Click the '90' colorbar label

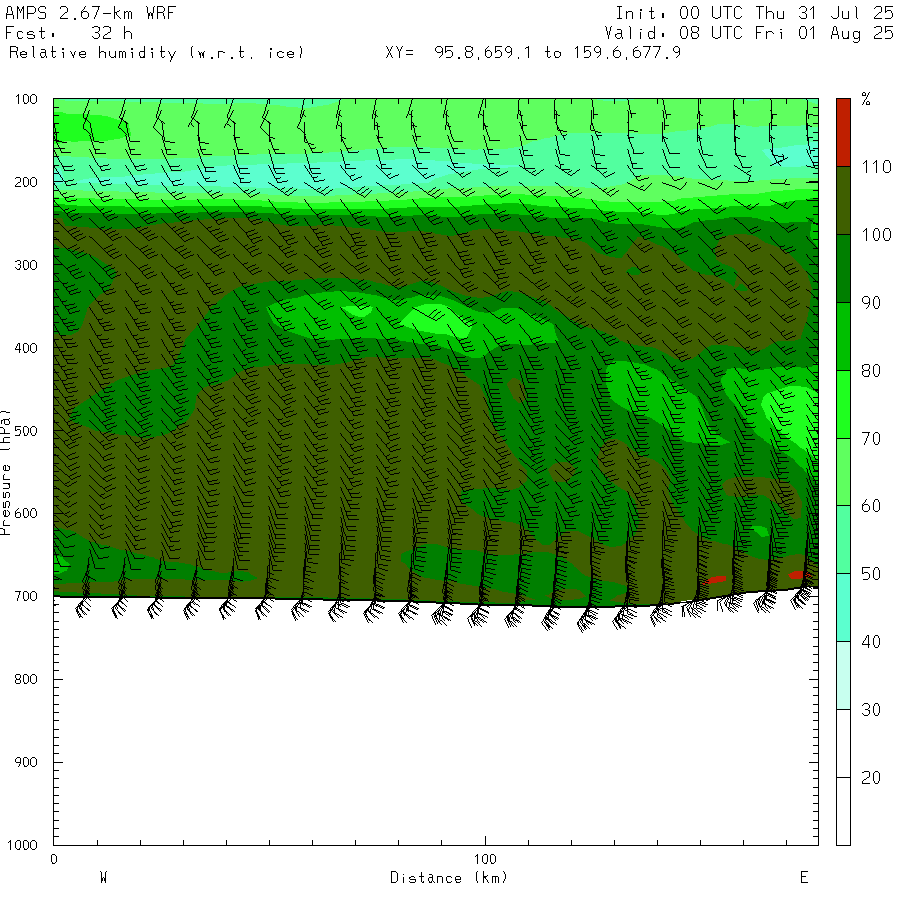point(871,303)
